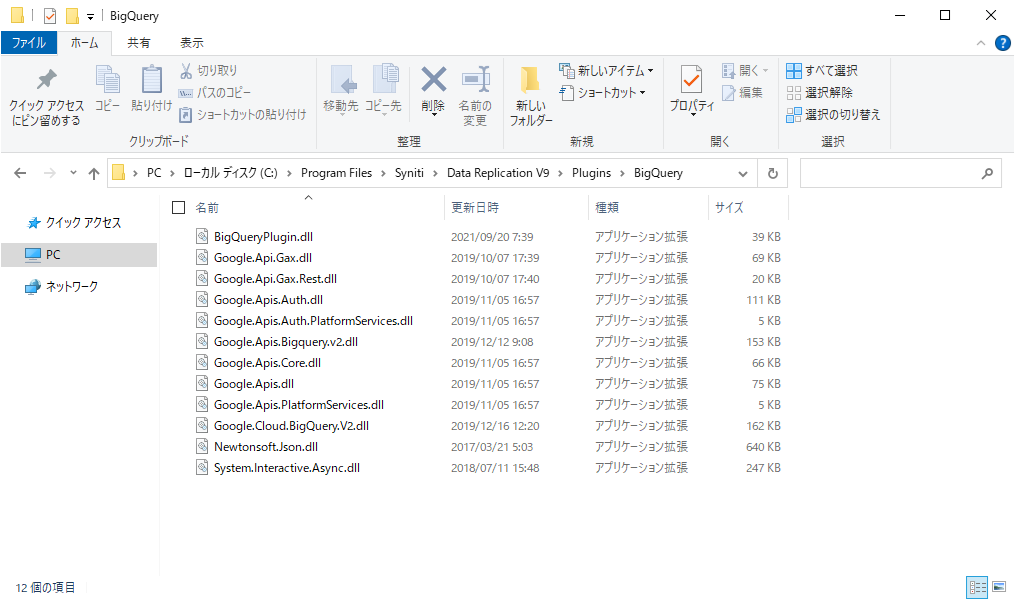This screenshot has height=600, width=1015.
Task: Pin folder to Quick Access (クイック アクセスにピン留めする)
Action: (x=46, y=97)
